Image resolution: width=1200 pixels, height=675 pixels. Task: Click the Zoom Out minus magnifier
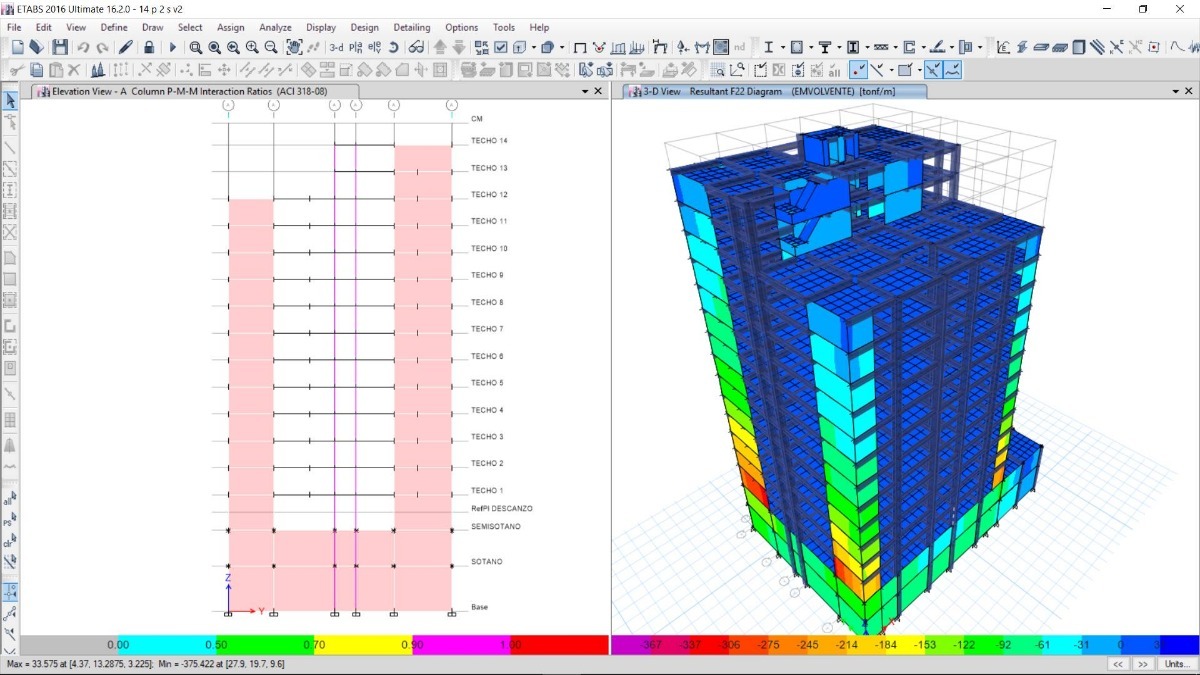point(271,47)
